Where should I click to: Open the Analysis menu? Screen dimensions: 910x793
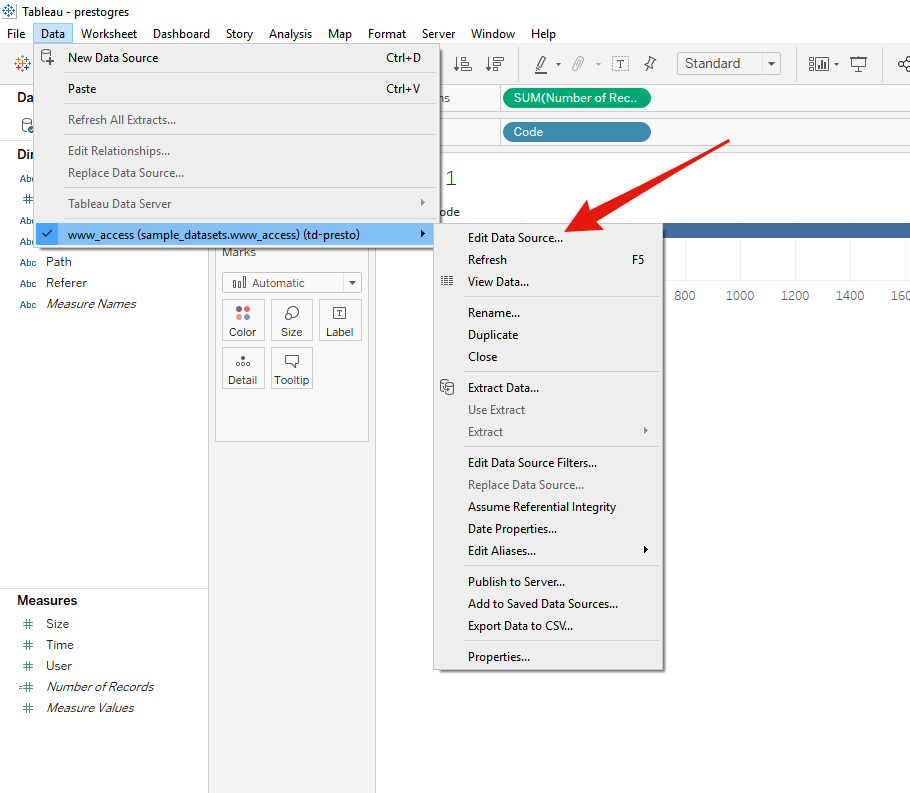click(x=290, y=34)
